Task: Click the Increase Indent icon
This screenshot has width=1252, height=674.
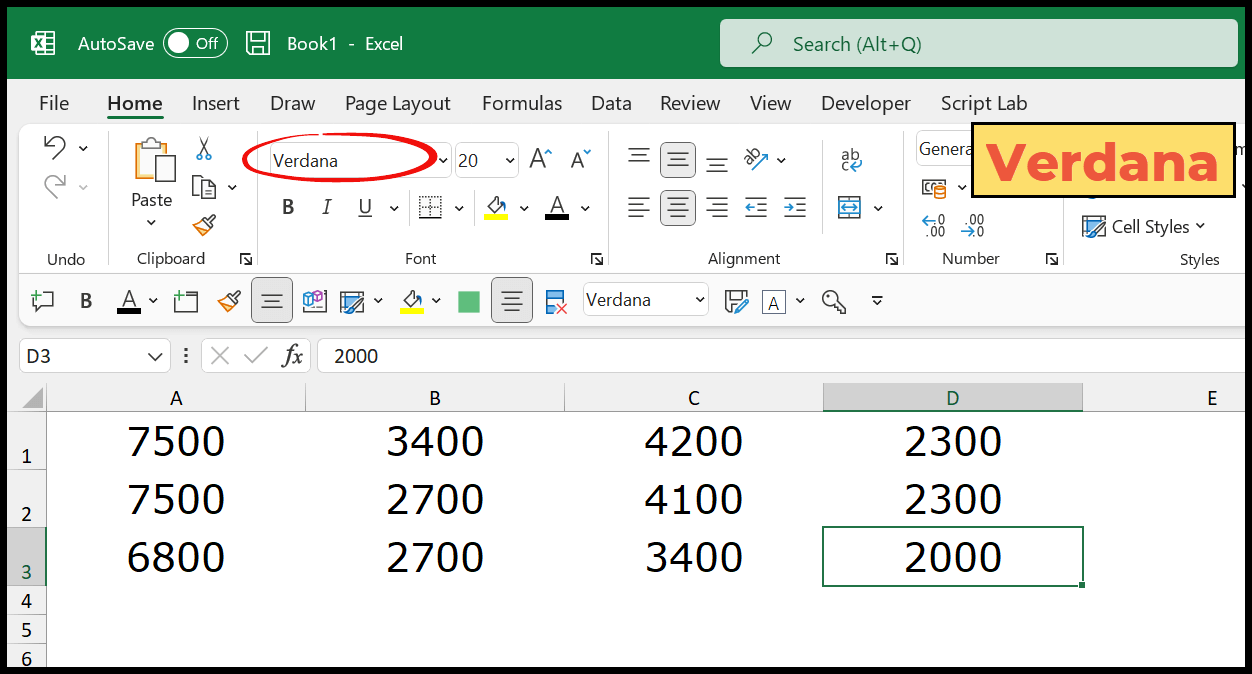Action: tap(795, 208)
